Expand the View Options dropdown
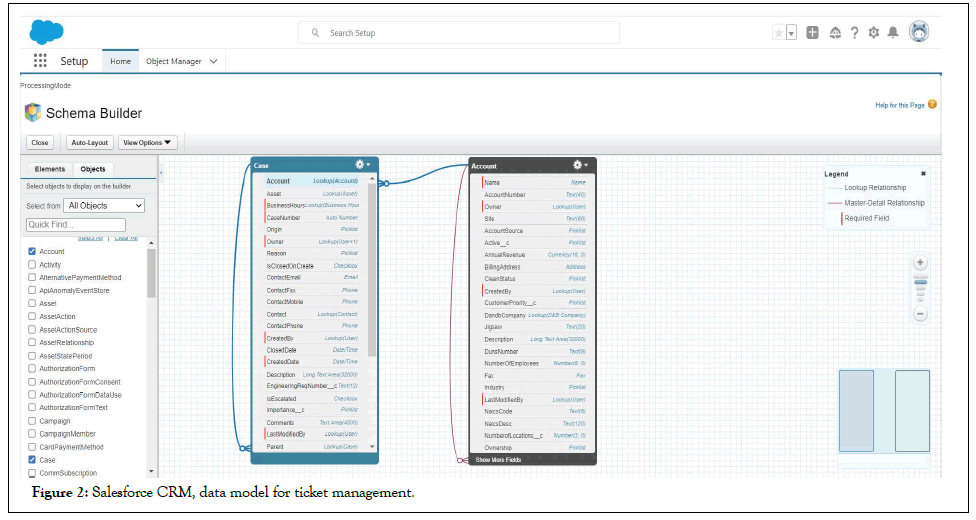Viewport: 976px width, 520px height. point(147,143)
